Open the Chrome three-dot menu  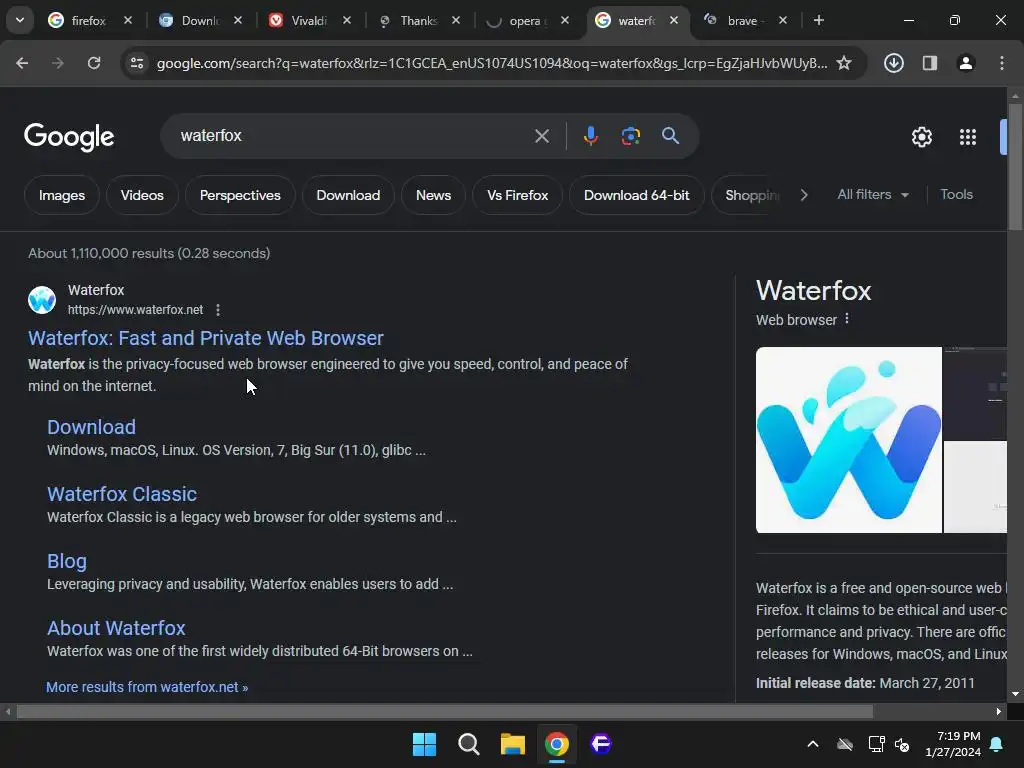click(1002, 63)
